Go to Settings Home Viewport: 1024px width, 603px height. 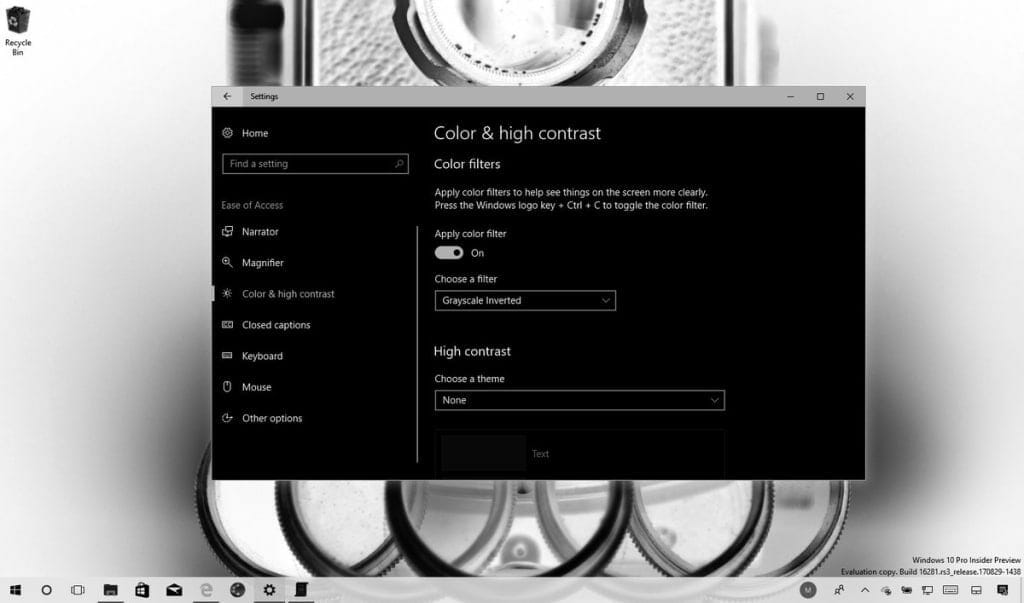pyautogui.click(x=254, y=133)
